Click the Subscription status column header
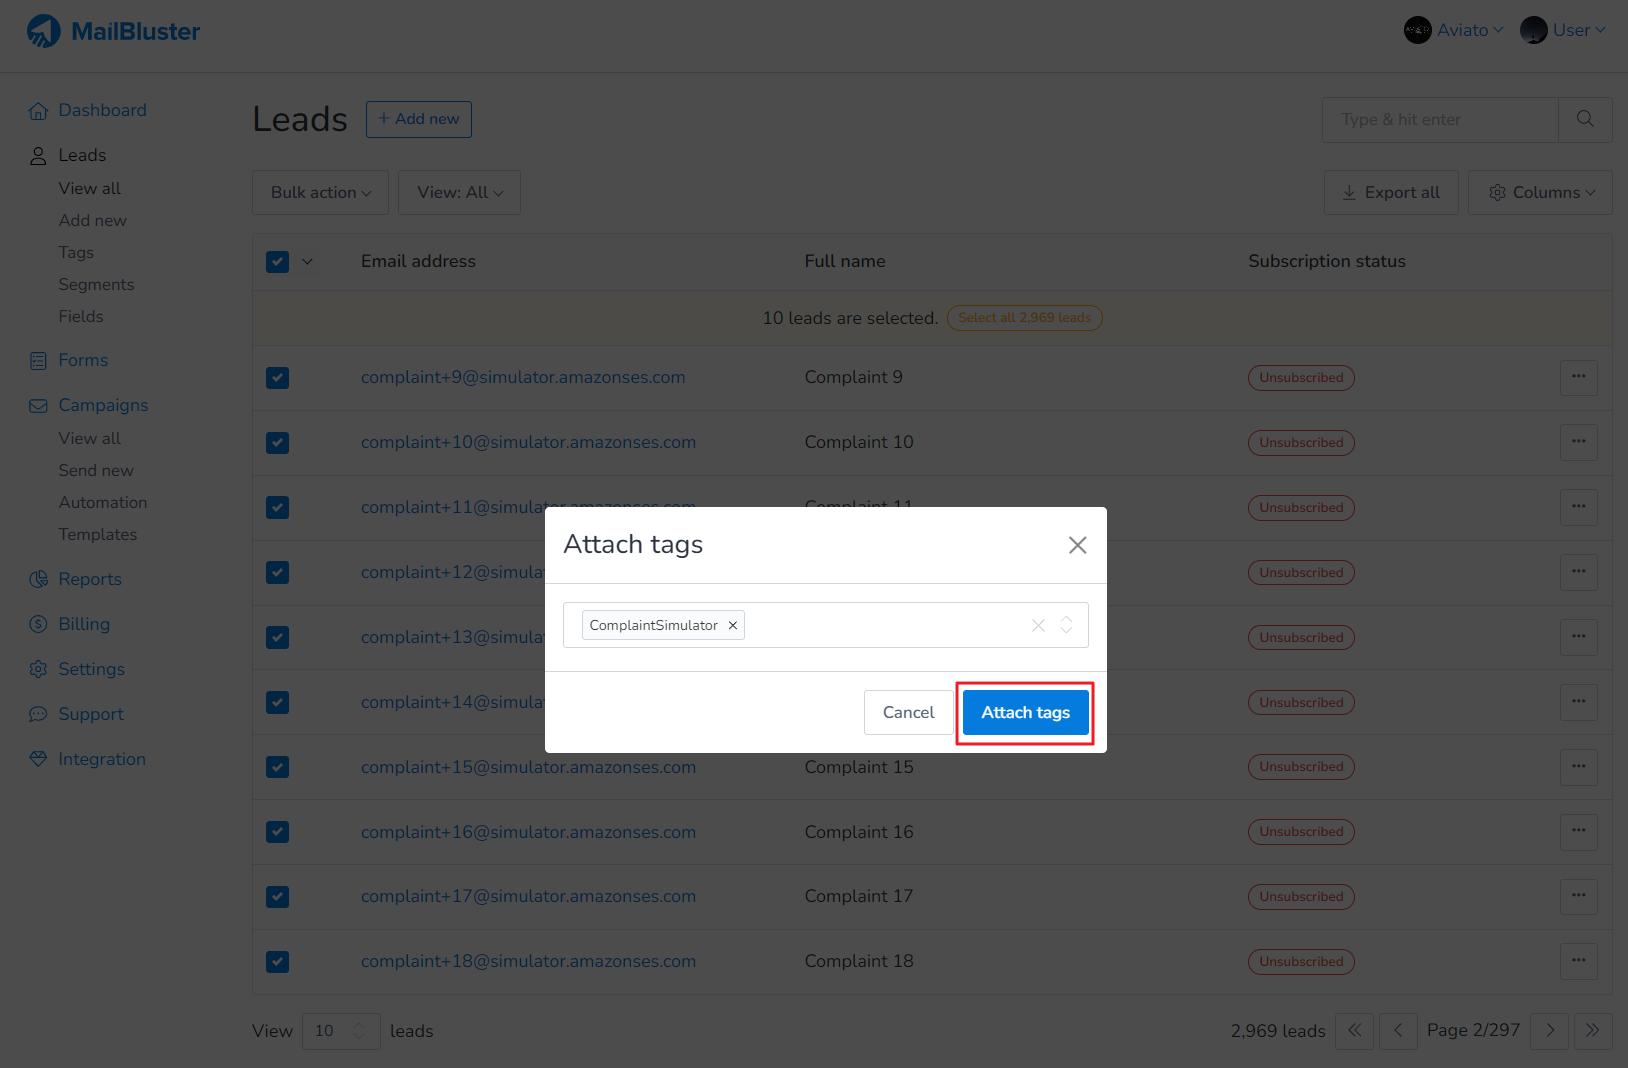The height and width of the screenshot is (1068, 1628). click(1327, 261)
